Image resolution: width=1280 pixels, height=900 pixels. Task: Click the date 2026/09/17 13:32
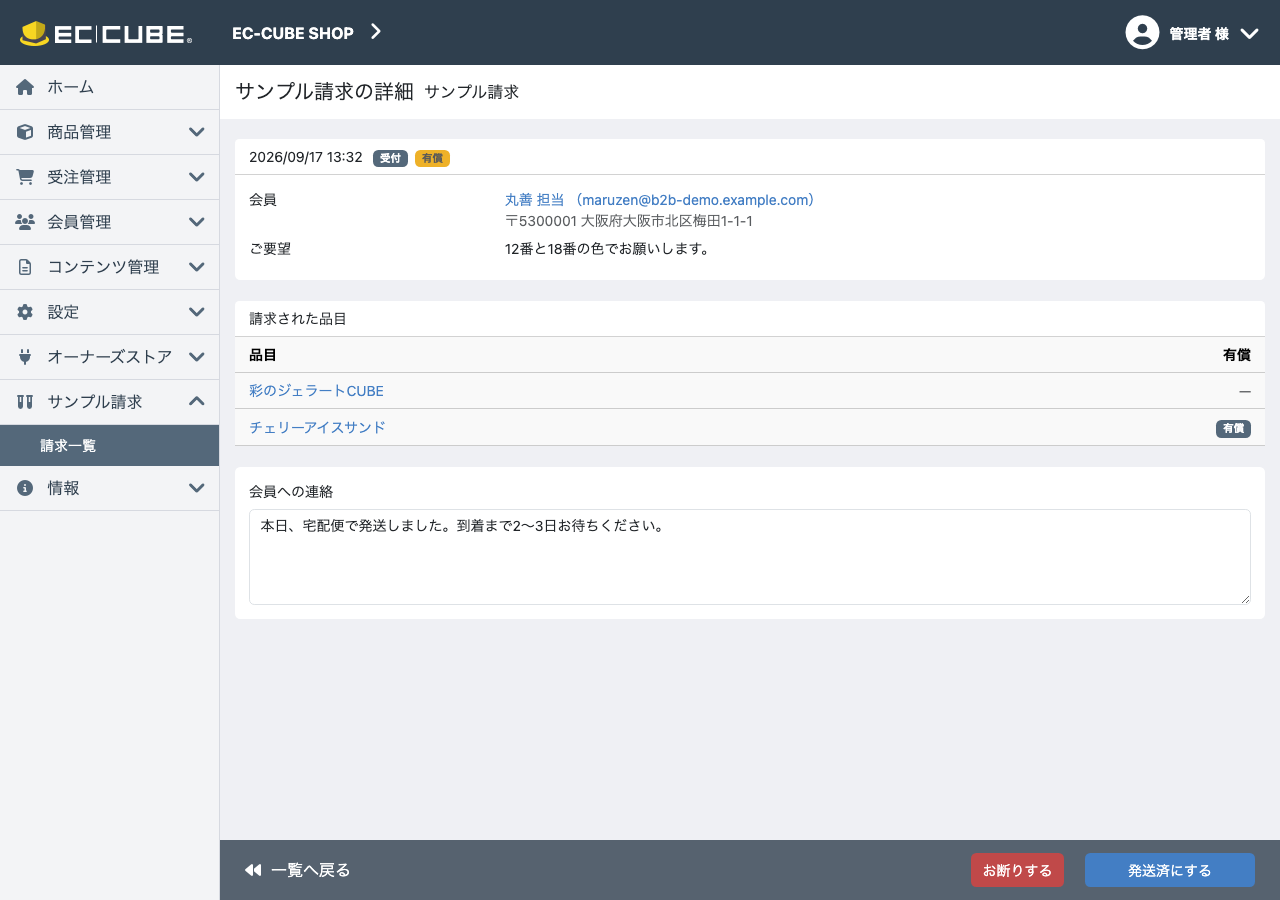tap(306, 157)
